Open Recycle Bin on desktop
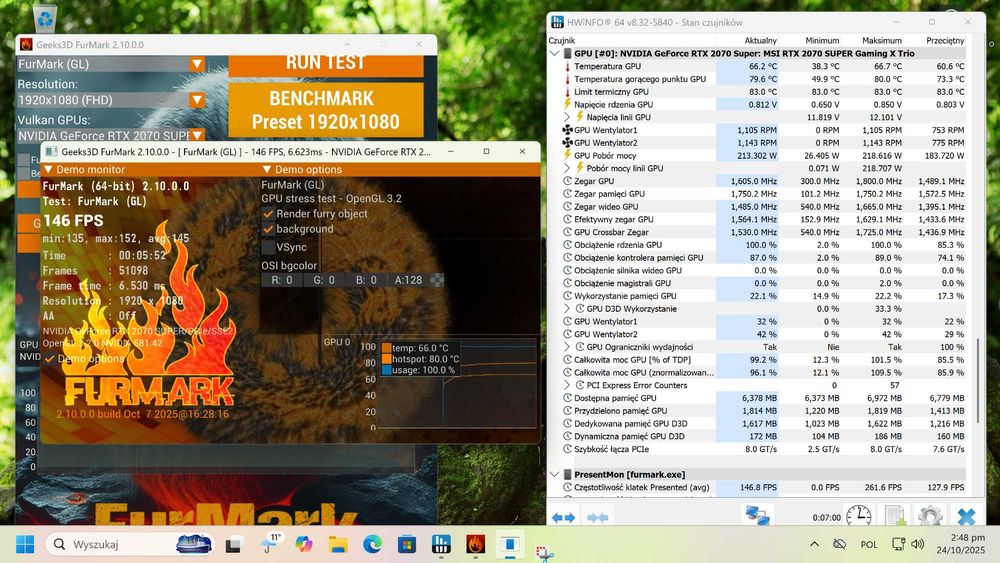The height and width of the screenshot is (563, 1000). point(45,18)
